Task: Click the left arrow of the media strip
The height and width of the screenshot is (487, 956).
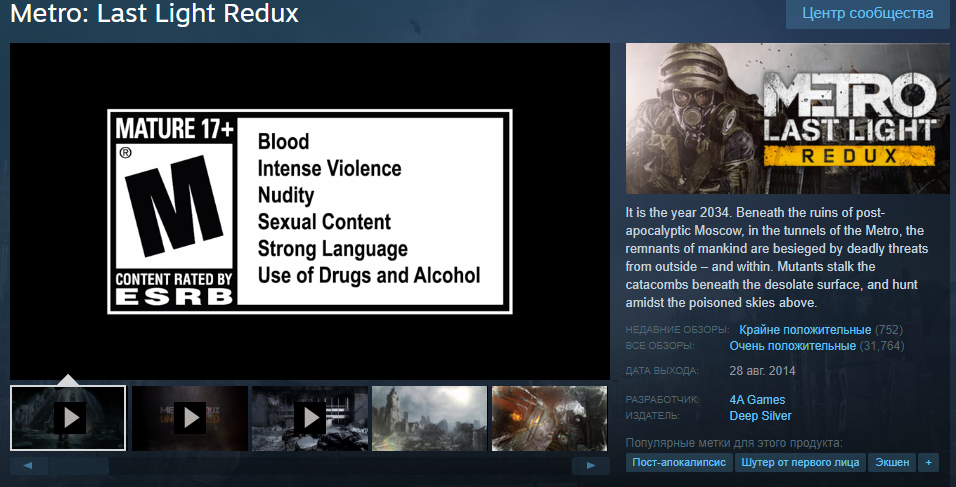Action: click(28, 466)
